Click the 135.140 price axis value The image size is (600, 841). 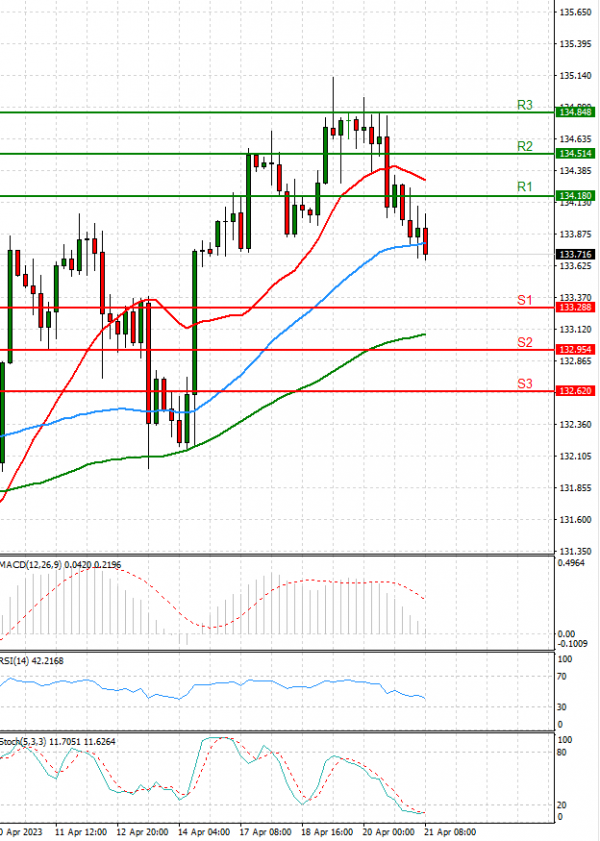(575, 76)
